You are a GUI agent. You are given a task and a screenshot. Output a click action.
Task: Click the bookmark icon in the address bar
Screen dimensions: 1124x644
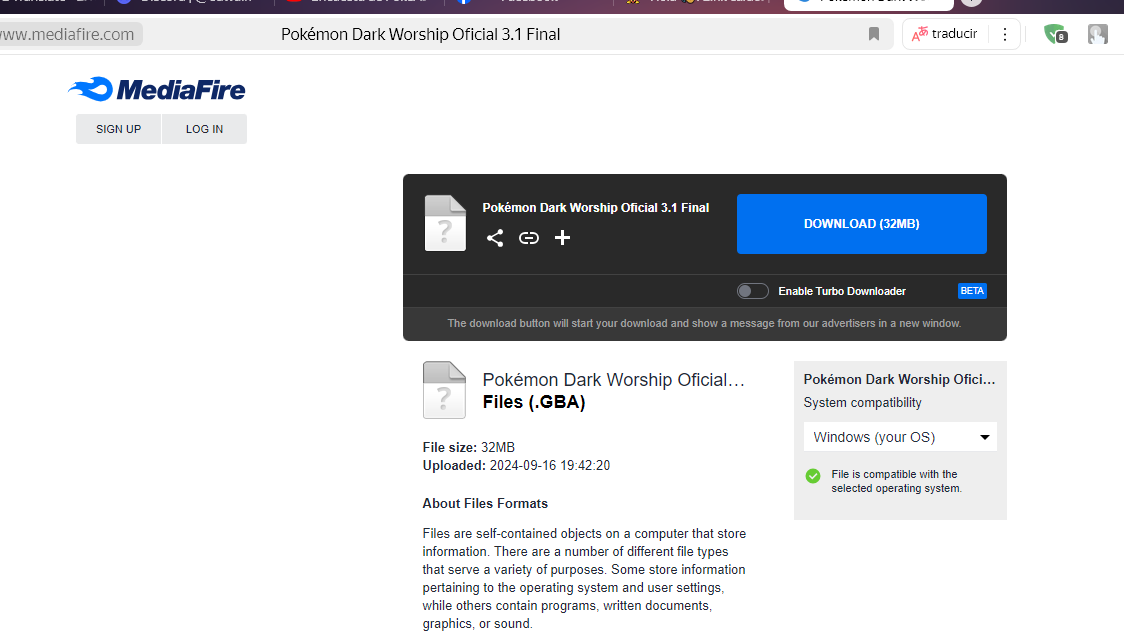873,35
